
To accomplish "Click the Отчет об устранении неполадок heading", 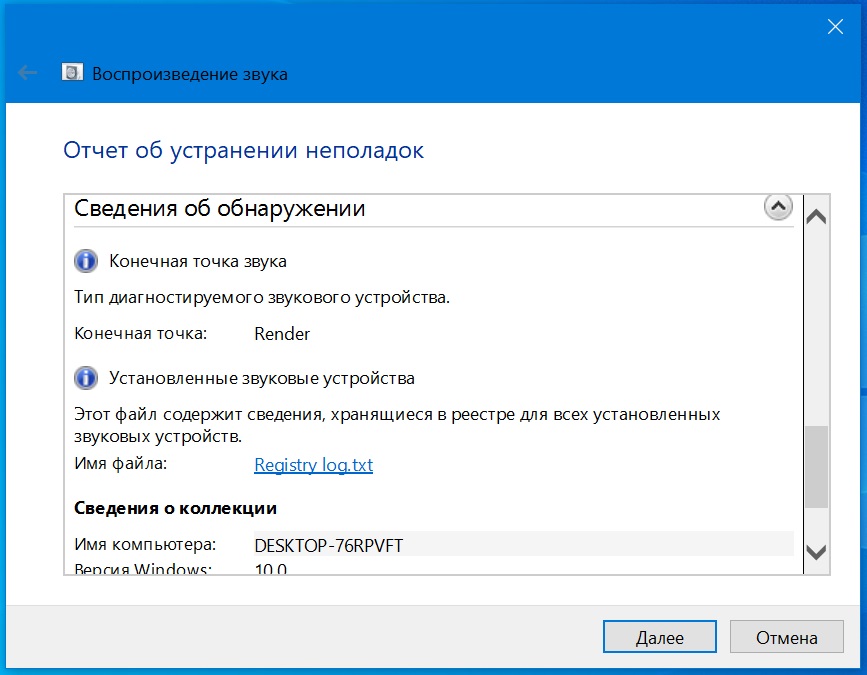I will click(243, 150).
